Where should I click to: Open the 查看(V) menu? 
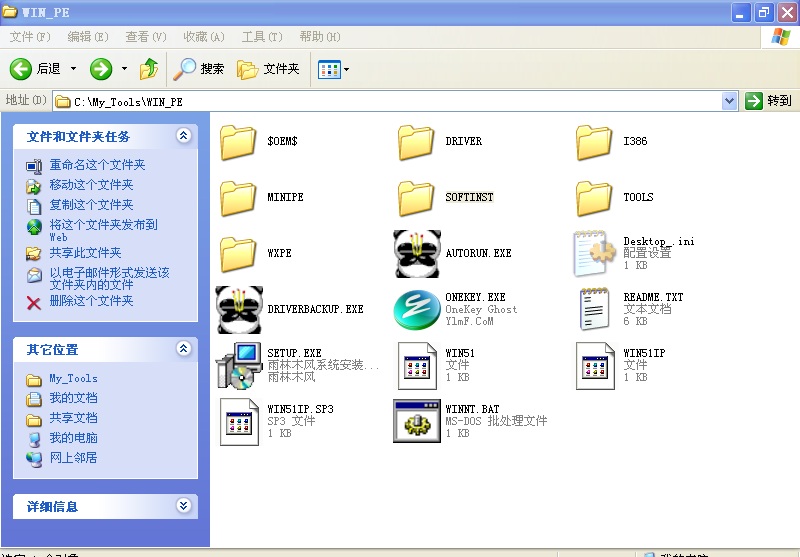(146, 37)
